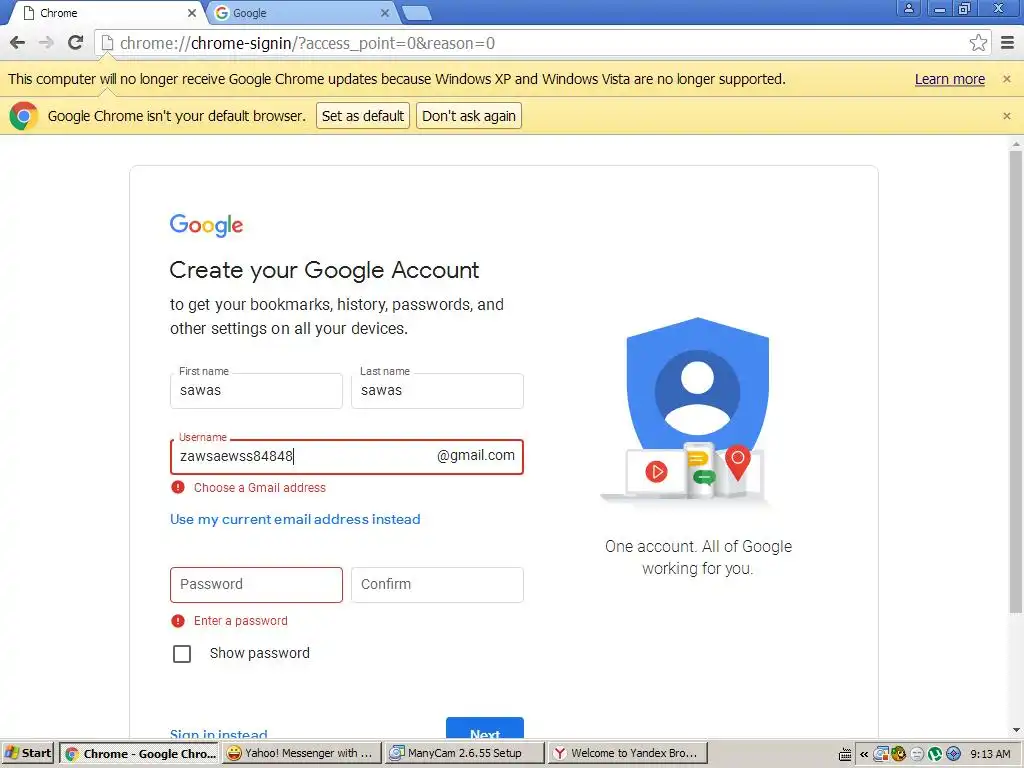Click the Sign in instead link
The image size is (1024, 768).
(x=219, y=733)
